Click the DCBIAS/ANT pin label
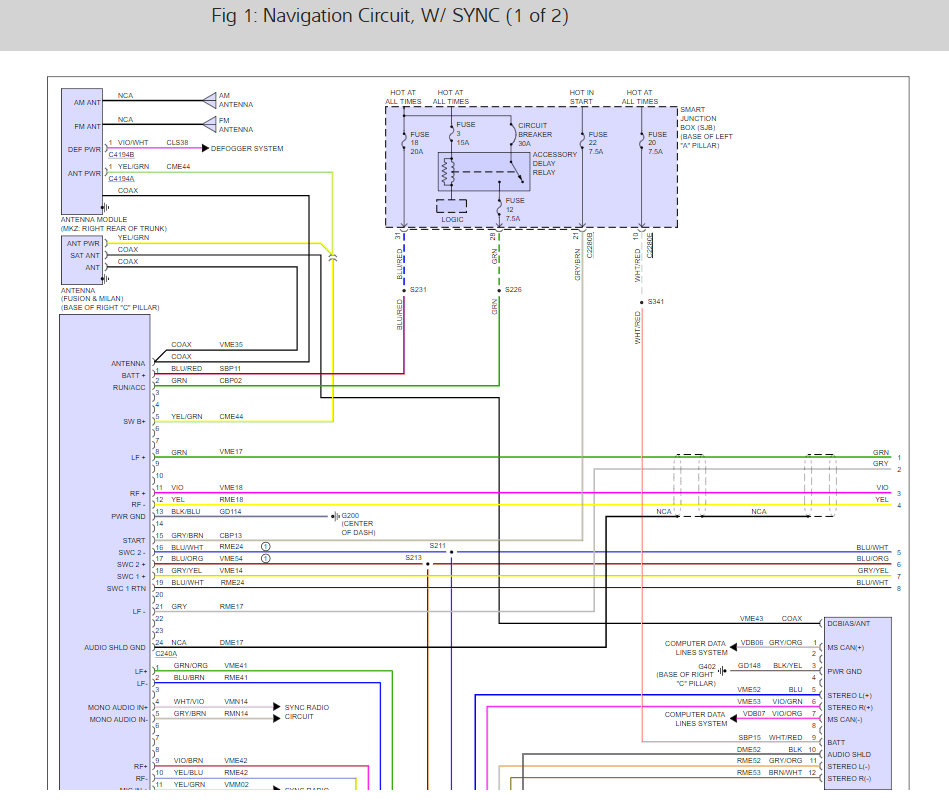Viewport: 949px width, 812px height. tap(849, 624)
